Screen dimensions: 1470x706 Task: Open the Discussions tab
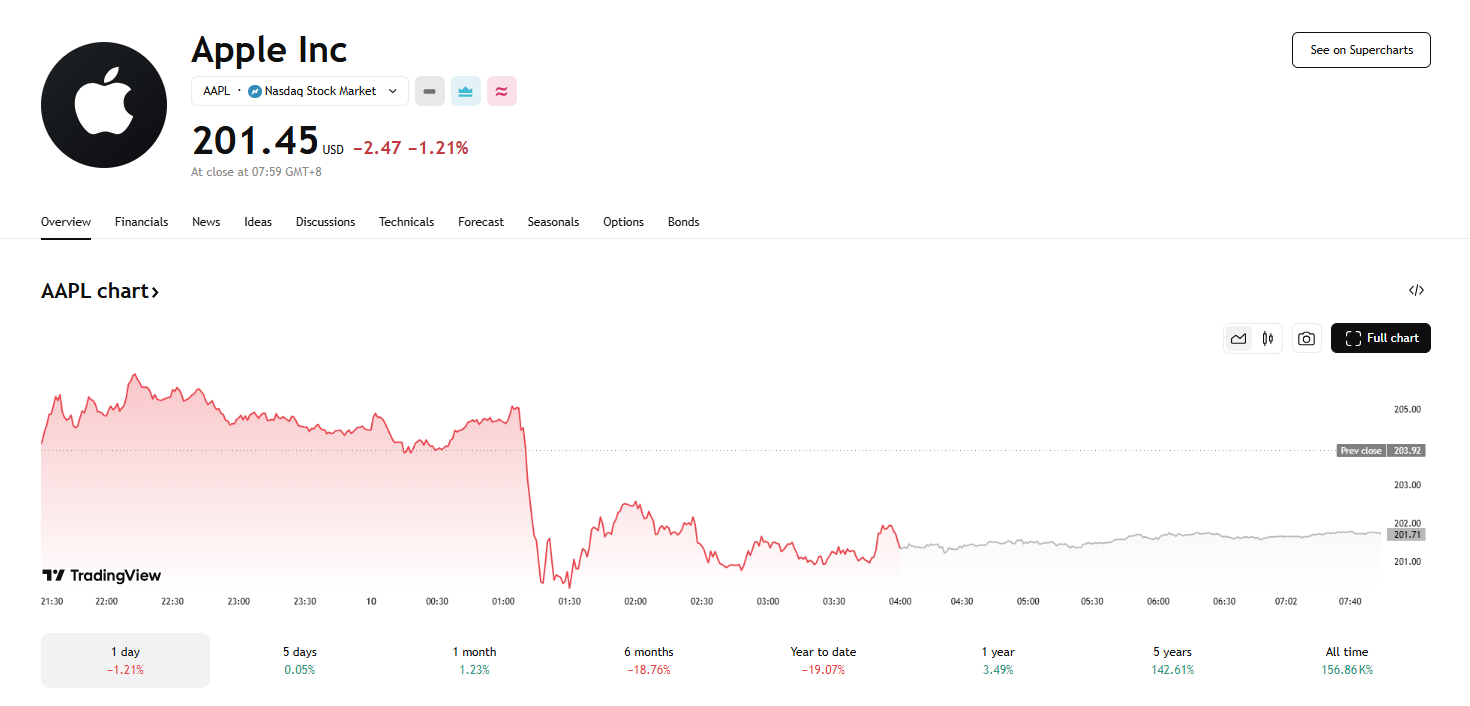point(325,222)
